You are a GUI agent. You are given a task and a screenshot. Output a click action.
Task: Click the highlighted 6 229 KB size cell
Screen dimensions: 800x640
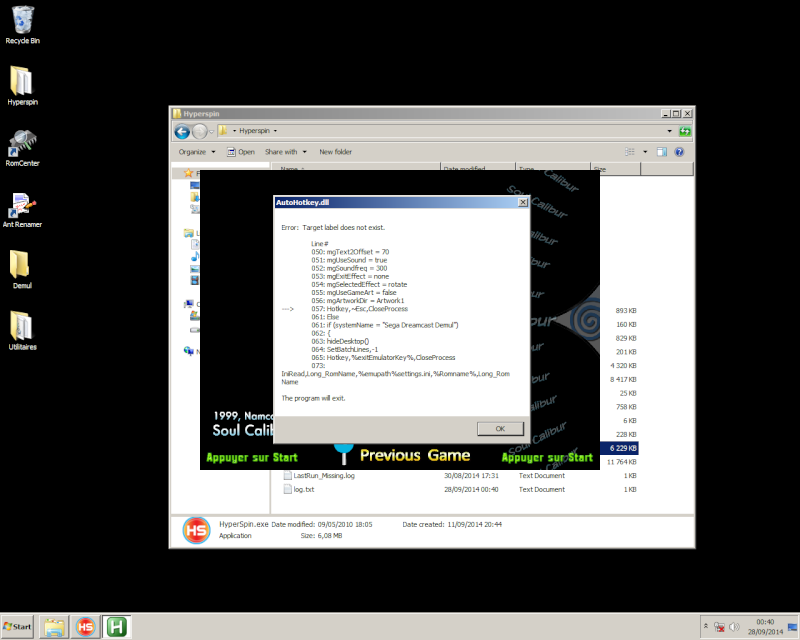[x=622, y=448]
